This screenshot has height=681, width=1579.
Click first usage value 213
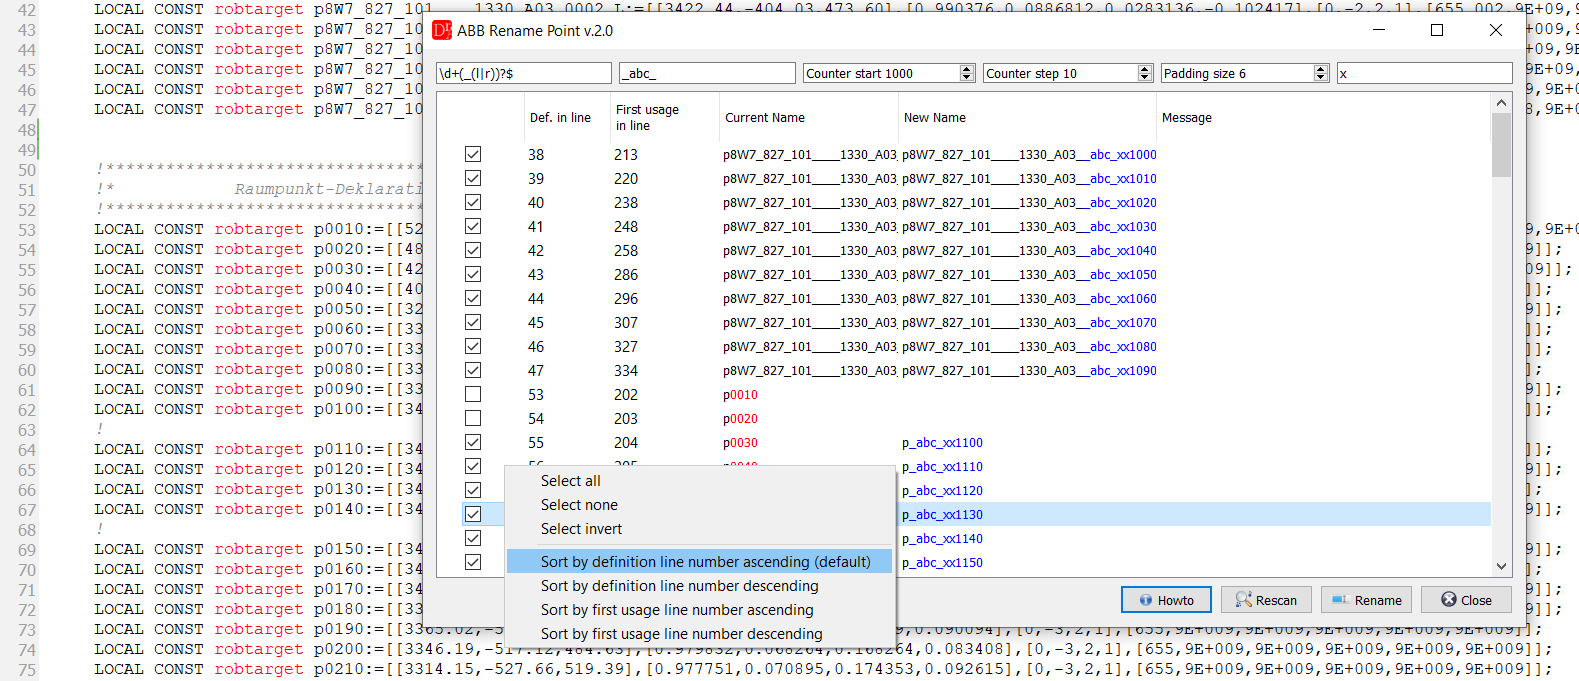tap(626, 155)
